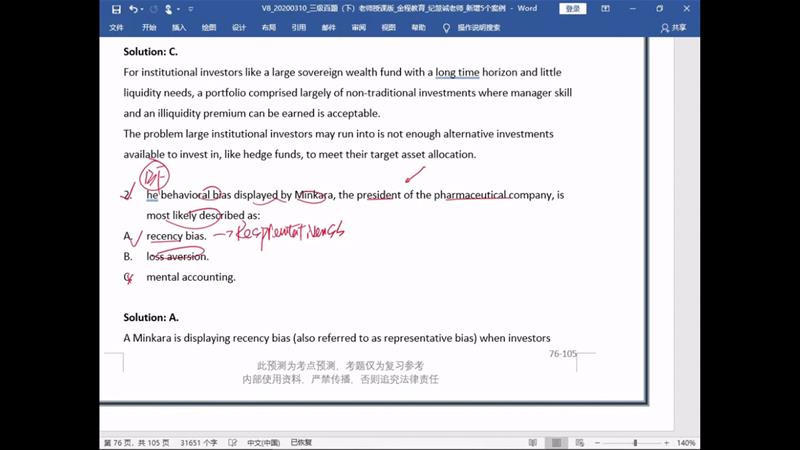Switch to the 插入 (Insert) tab
The image size is (800, 450).
179,28
